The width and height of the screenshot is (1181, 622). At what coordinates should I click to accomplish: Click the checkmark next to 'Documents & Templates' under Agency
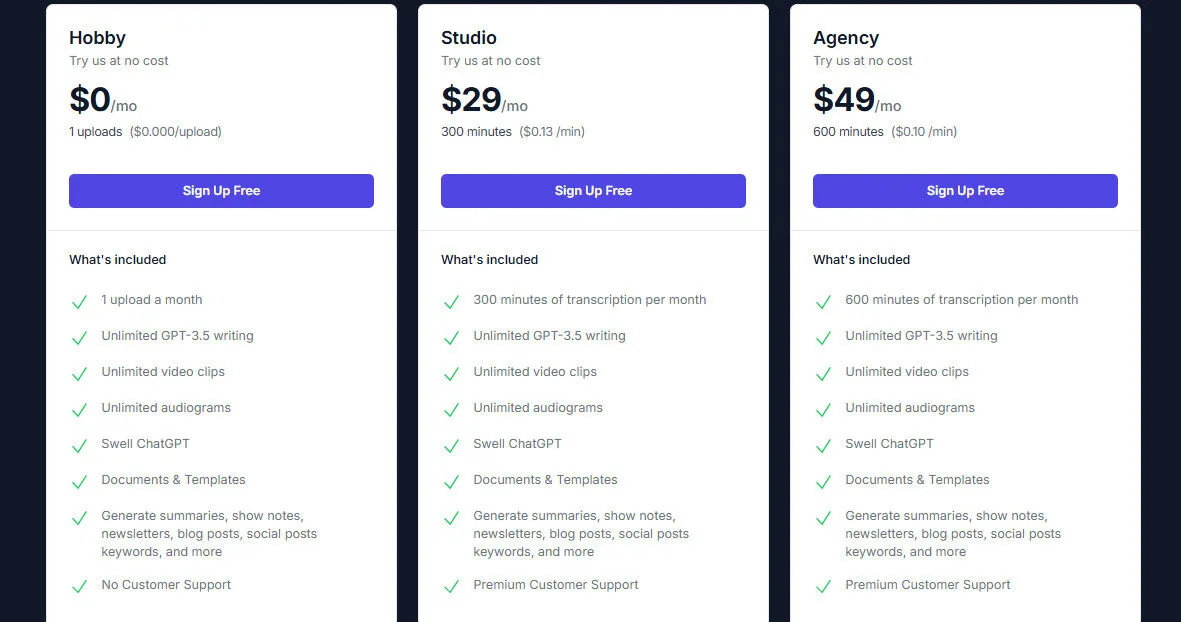click(823, 480)
